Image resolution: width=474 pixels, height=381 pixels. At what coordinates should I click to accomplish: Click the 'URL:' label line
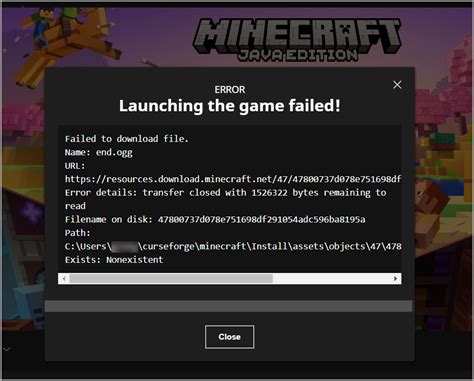[75, 166]
